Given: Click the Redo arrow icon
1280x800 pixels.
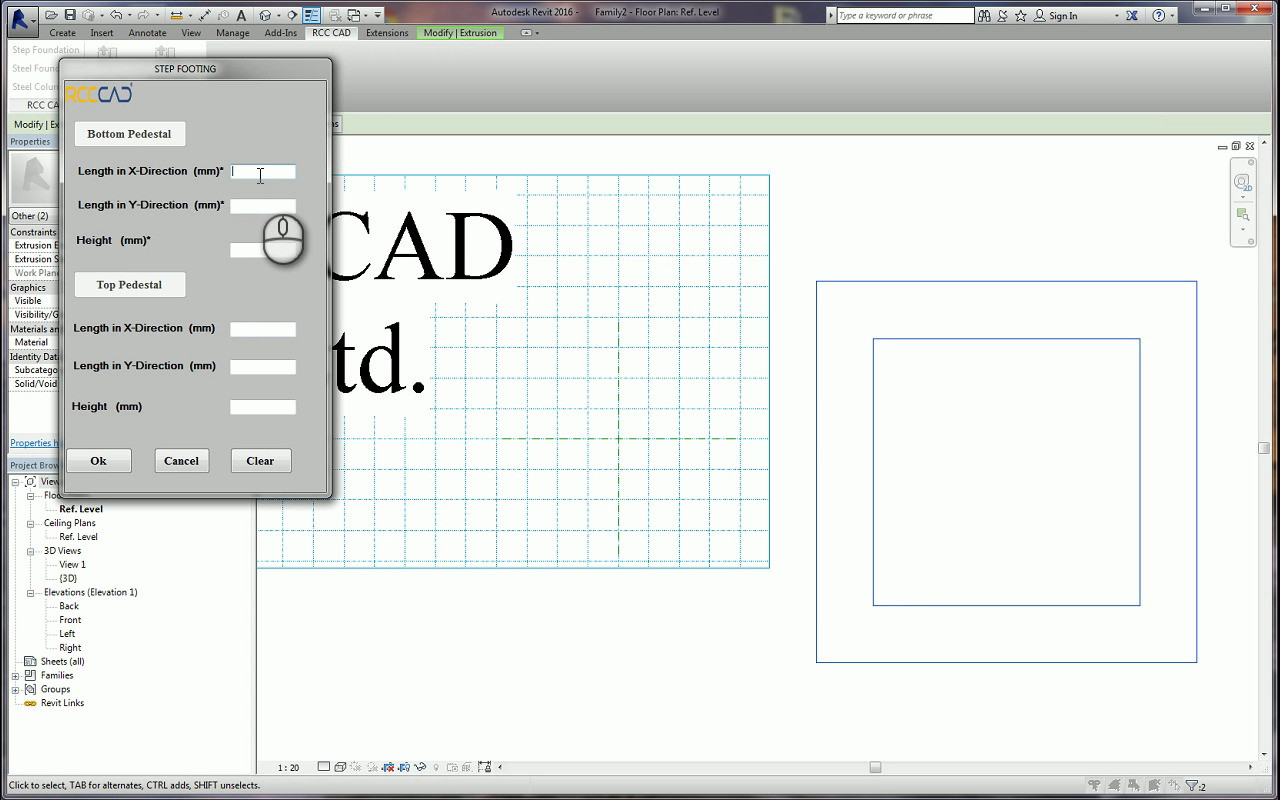Looking at the screenshot, I should pos(144,15).
